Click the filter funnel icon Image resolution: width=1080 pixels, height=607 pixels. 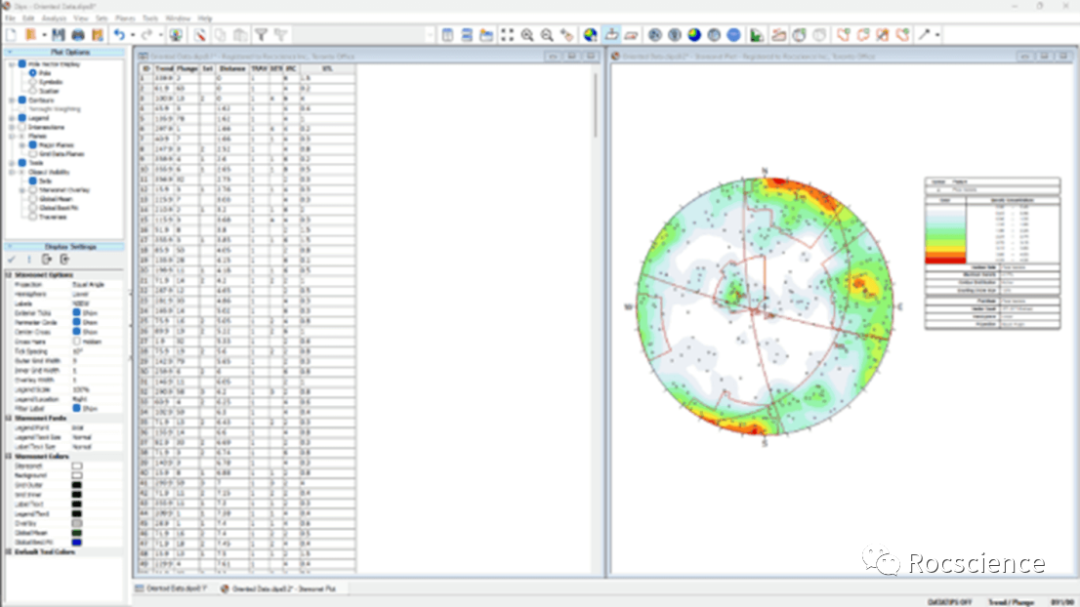(260, 35)
